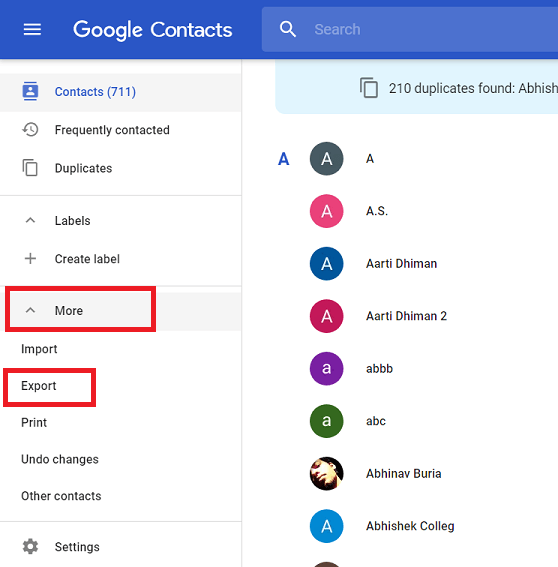Select Import from More options

click(39, 349)
